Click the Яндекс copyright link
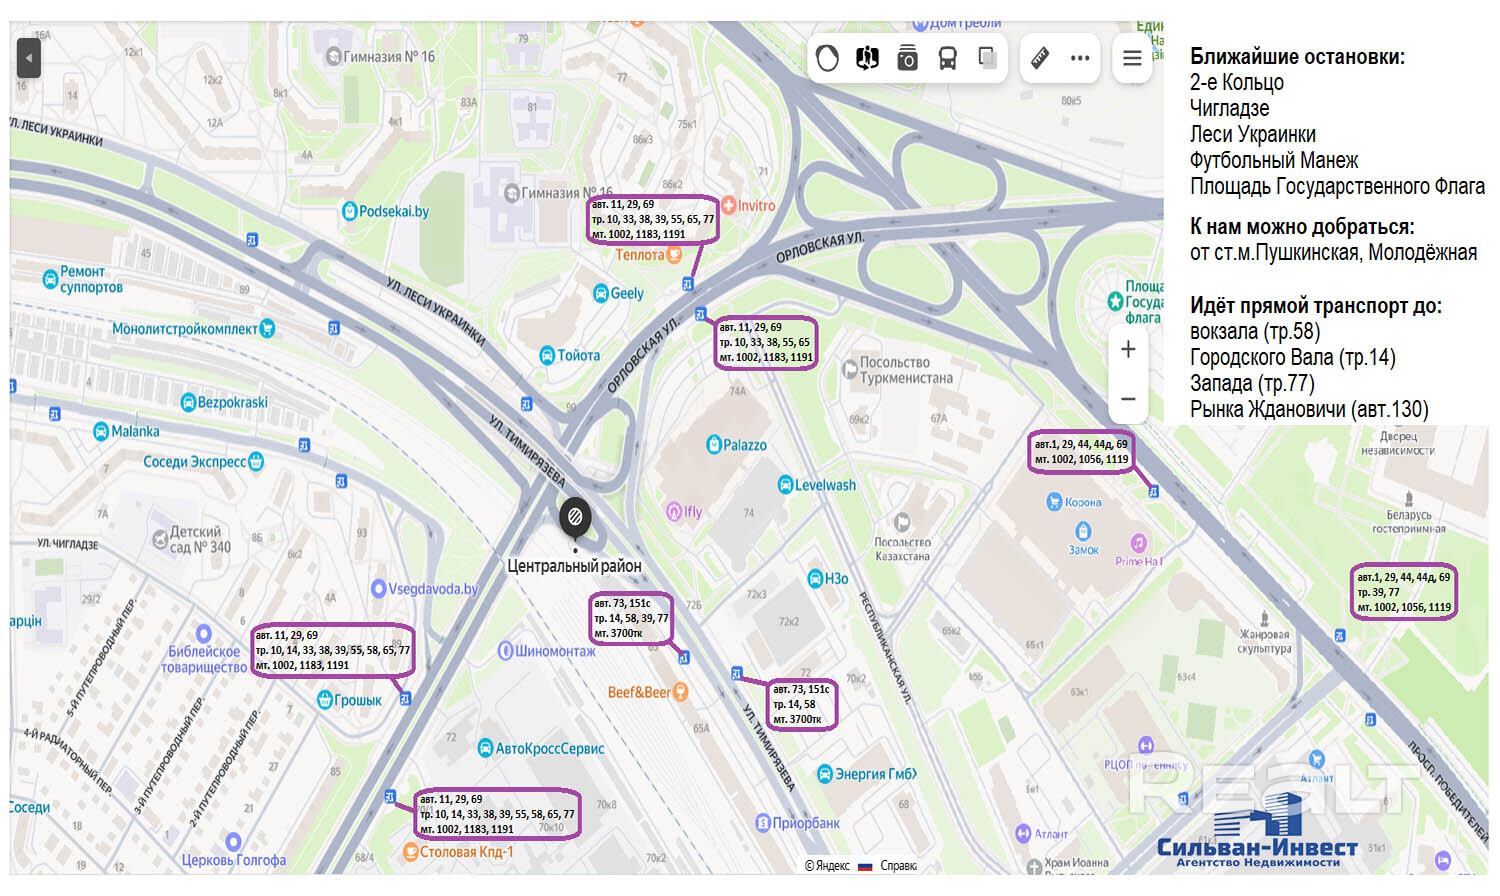This screenshot has height=896, width=1500. (827, 866)
